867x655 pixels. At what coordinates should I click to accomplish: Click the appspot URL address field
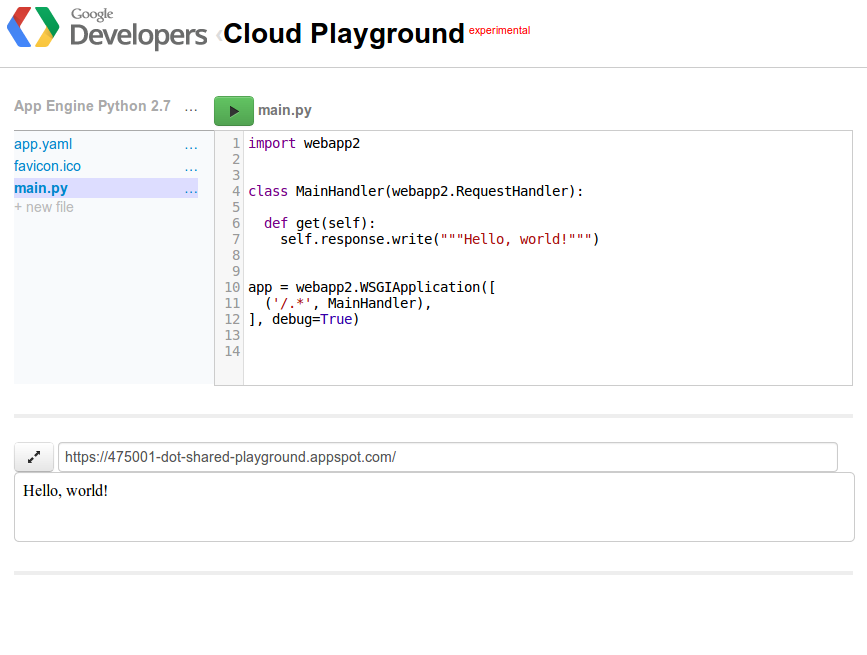(x=448, y=457)
